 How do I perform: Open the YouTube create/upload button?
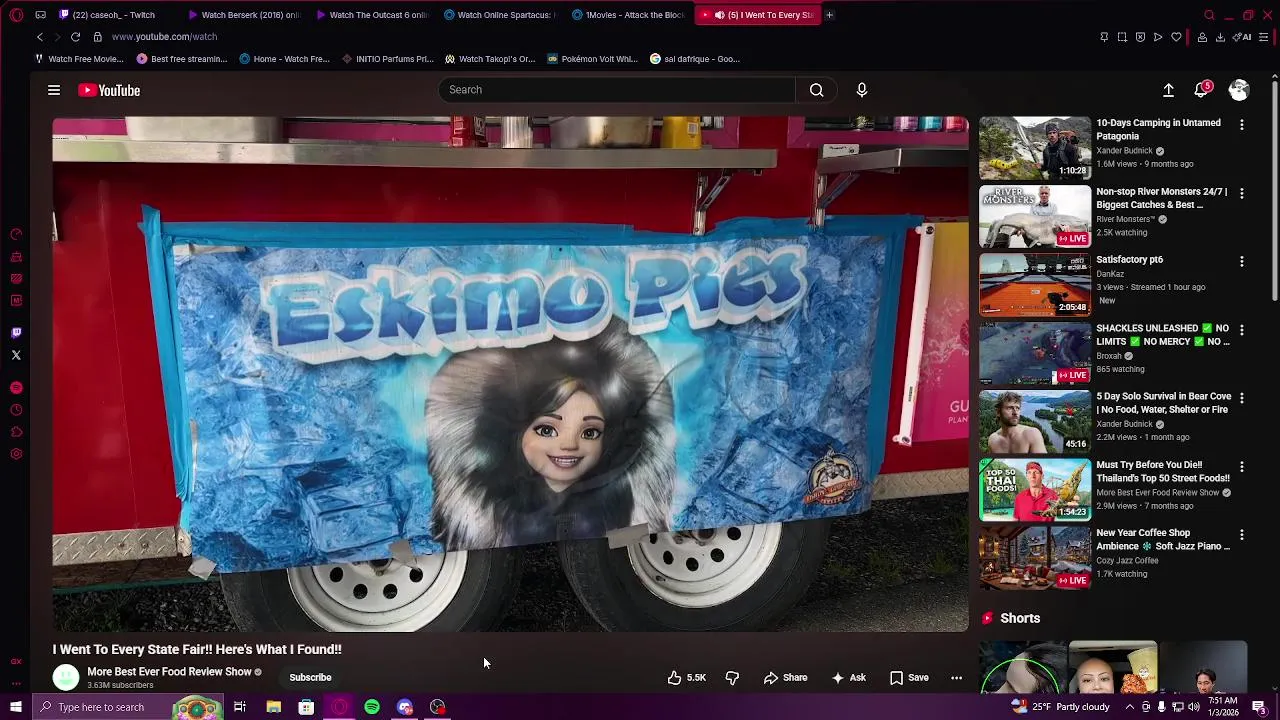[x=1168, y=90]
